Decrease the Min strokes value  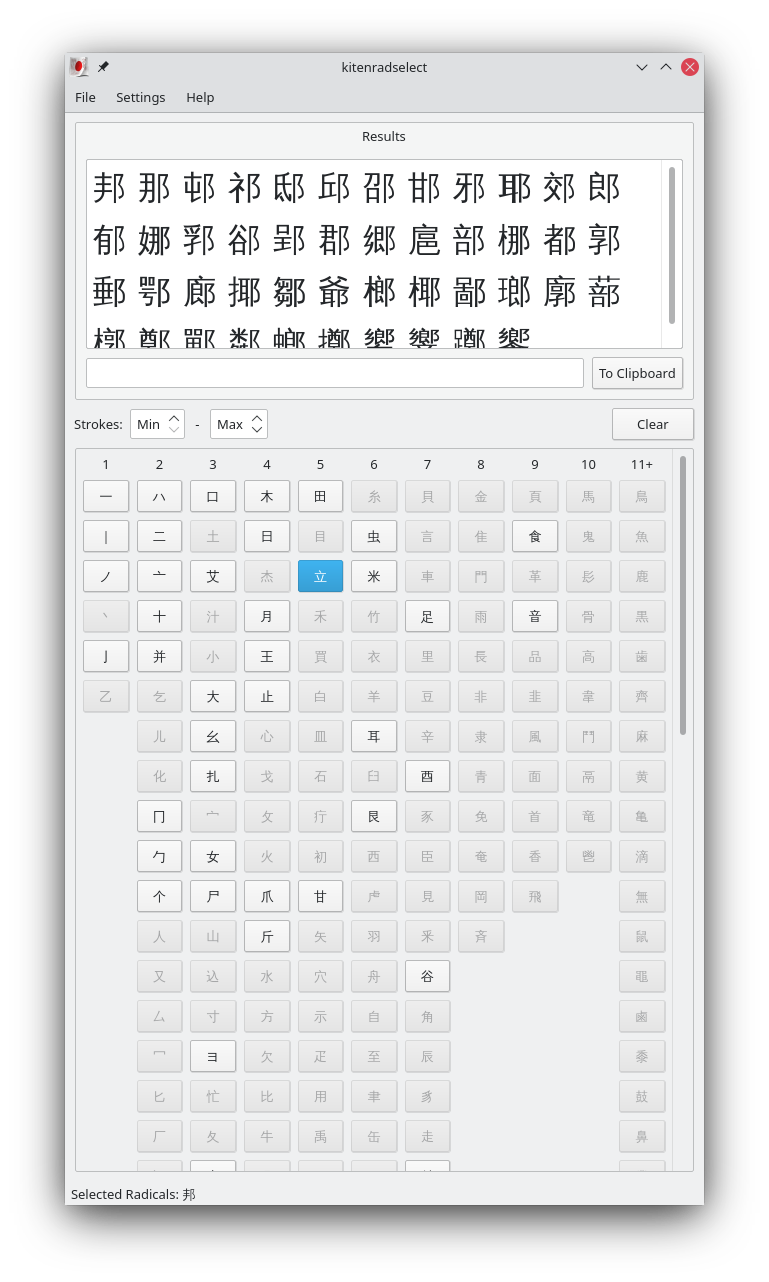point(175,430)
